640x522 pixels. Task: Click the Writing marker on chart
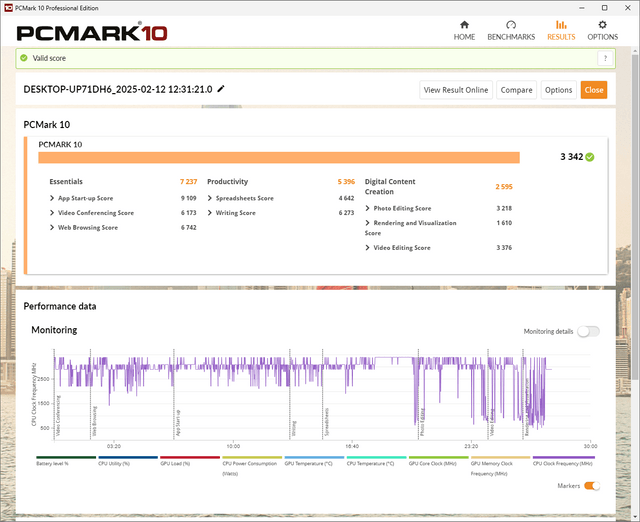(x=294, y=428)
